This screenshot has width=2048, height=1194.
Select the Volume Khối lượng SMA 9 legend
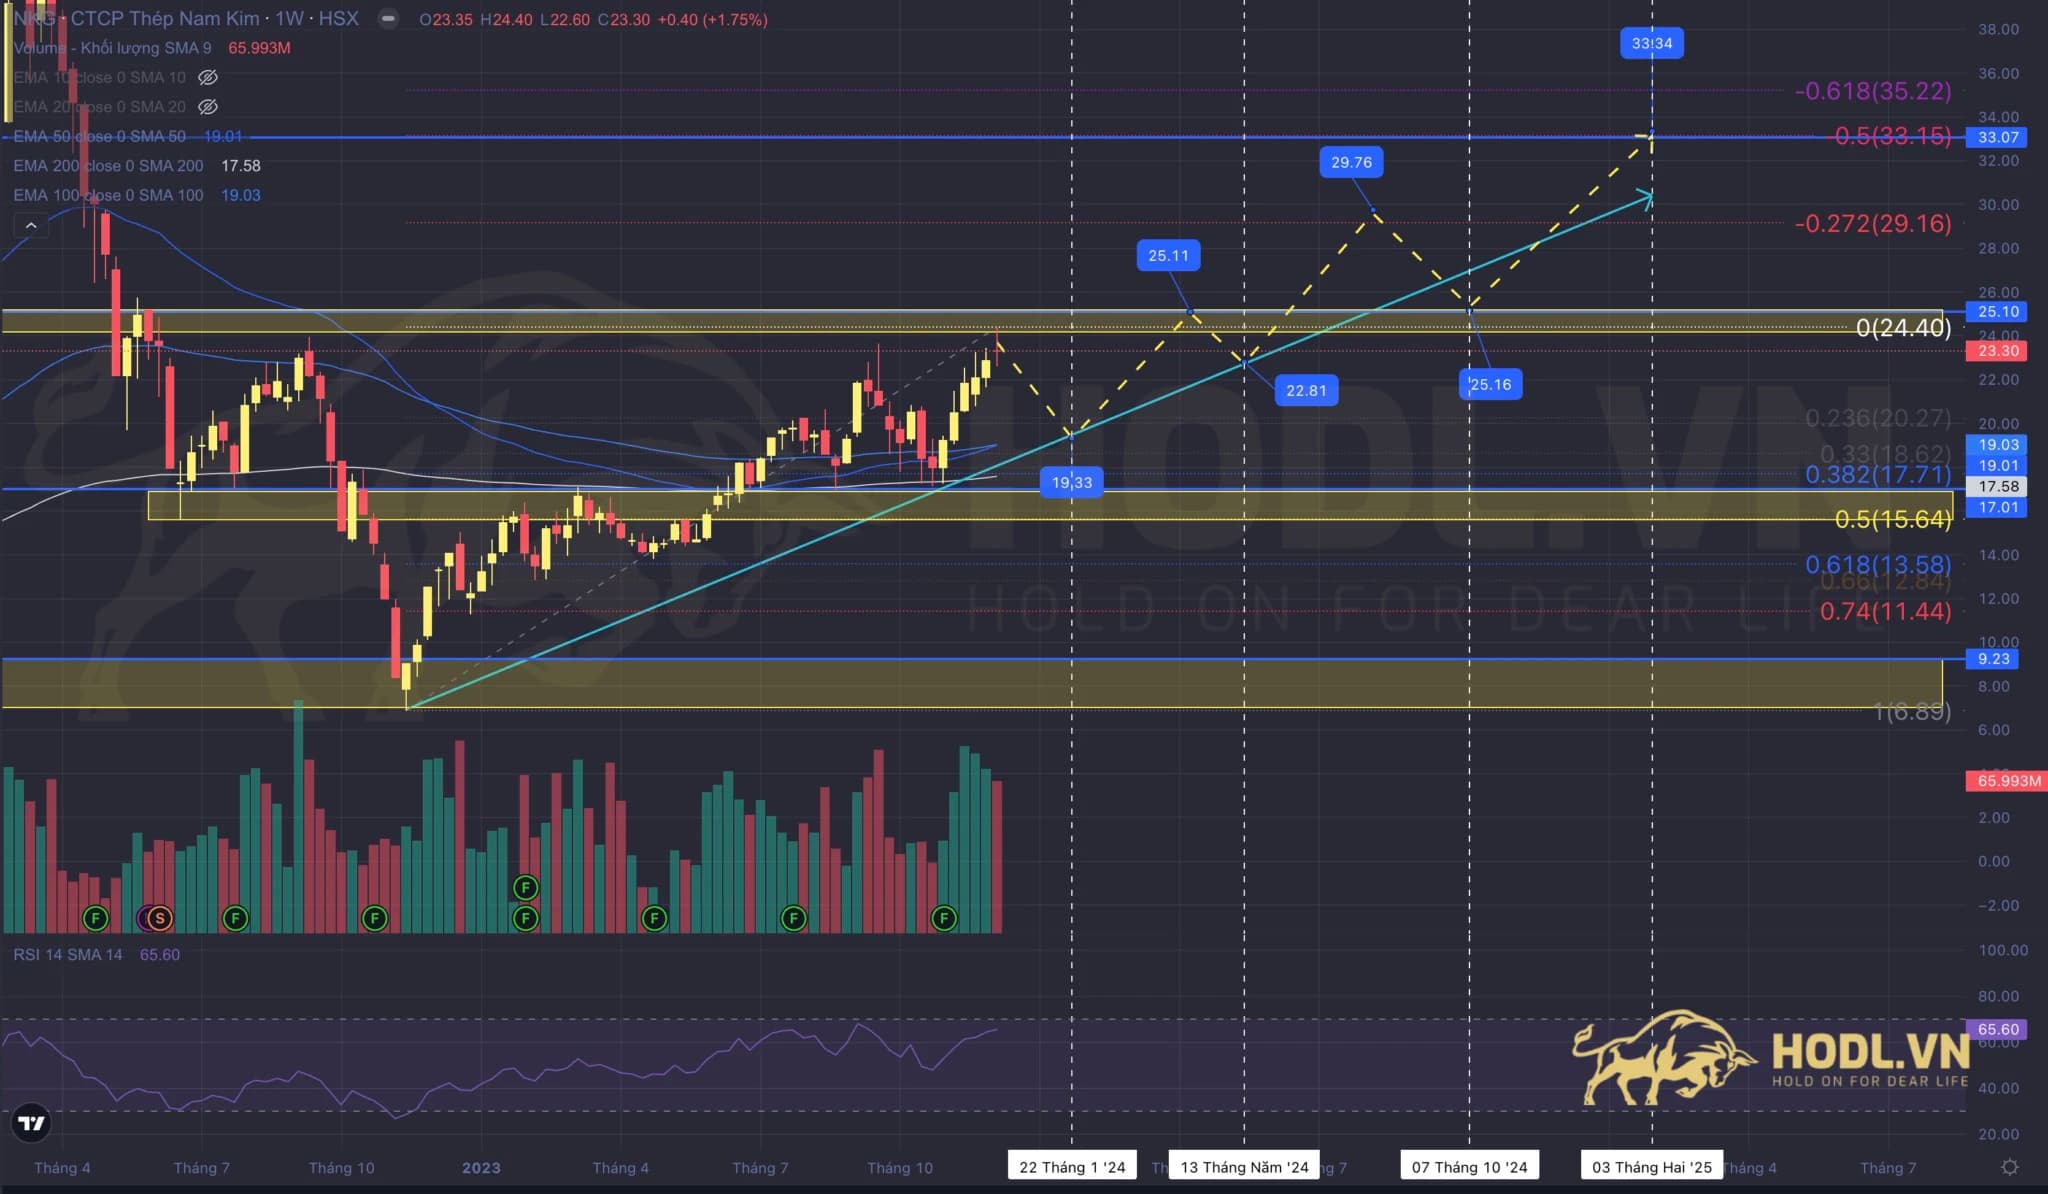click(x=112, y=48)
